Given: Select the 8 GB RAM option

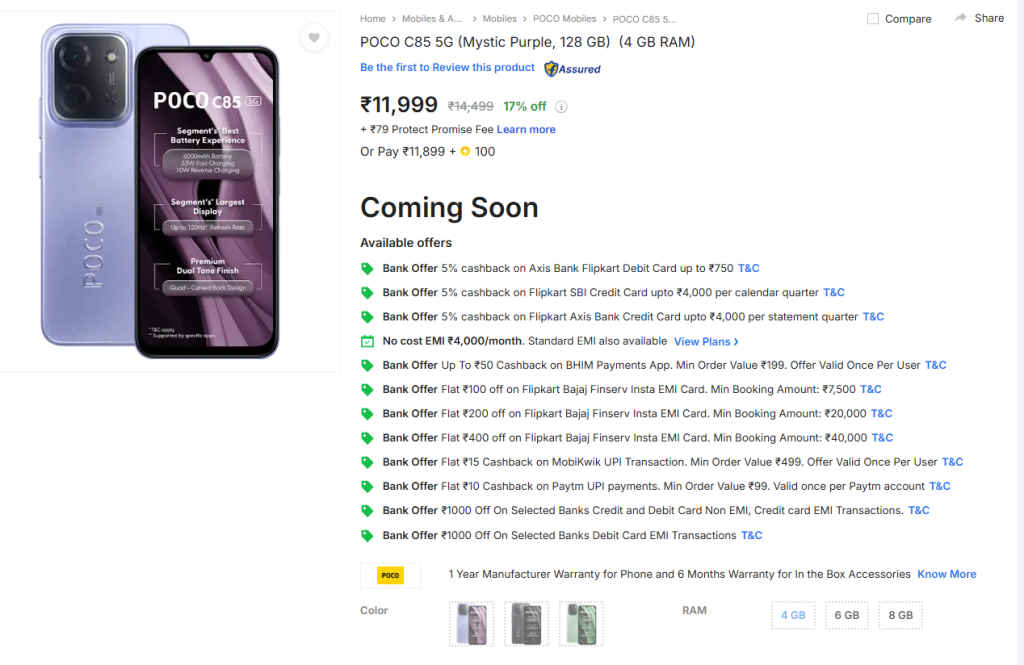Looking at the screenshot, I should click(900, 615).
